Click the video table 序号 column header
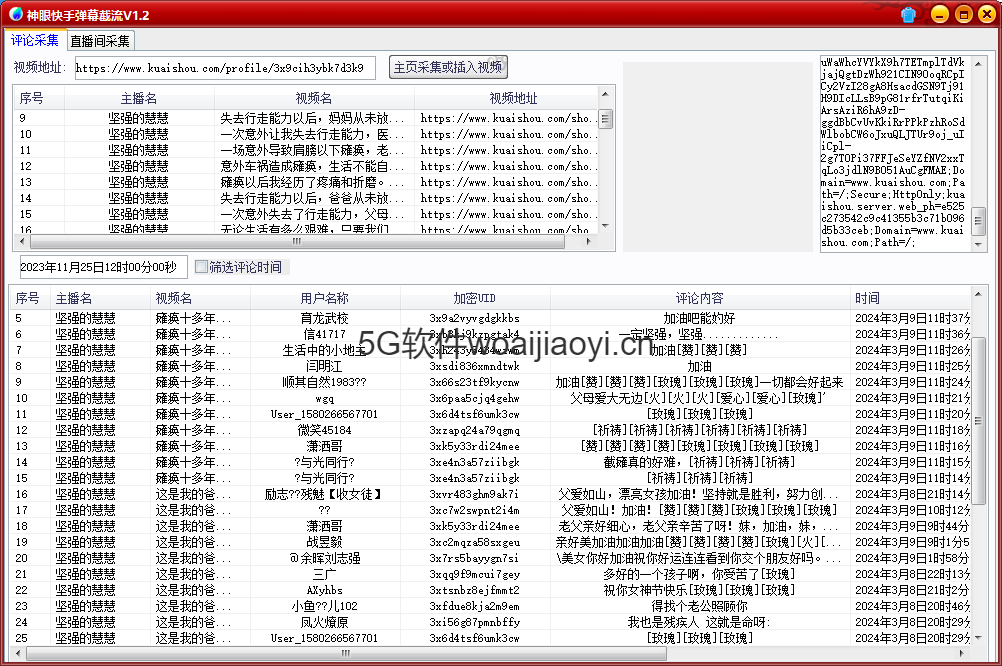Viewport: 1002px width, 666px height. click(39, 98)
